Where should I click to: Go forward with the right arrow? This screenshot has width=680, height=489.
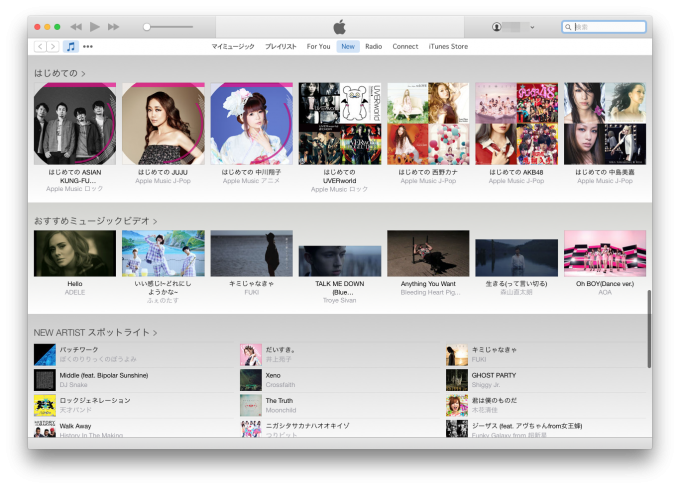53,46
